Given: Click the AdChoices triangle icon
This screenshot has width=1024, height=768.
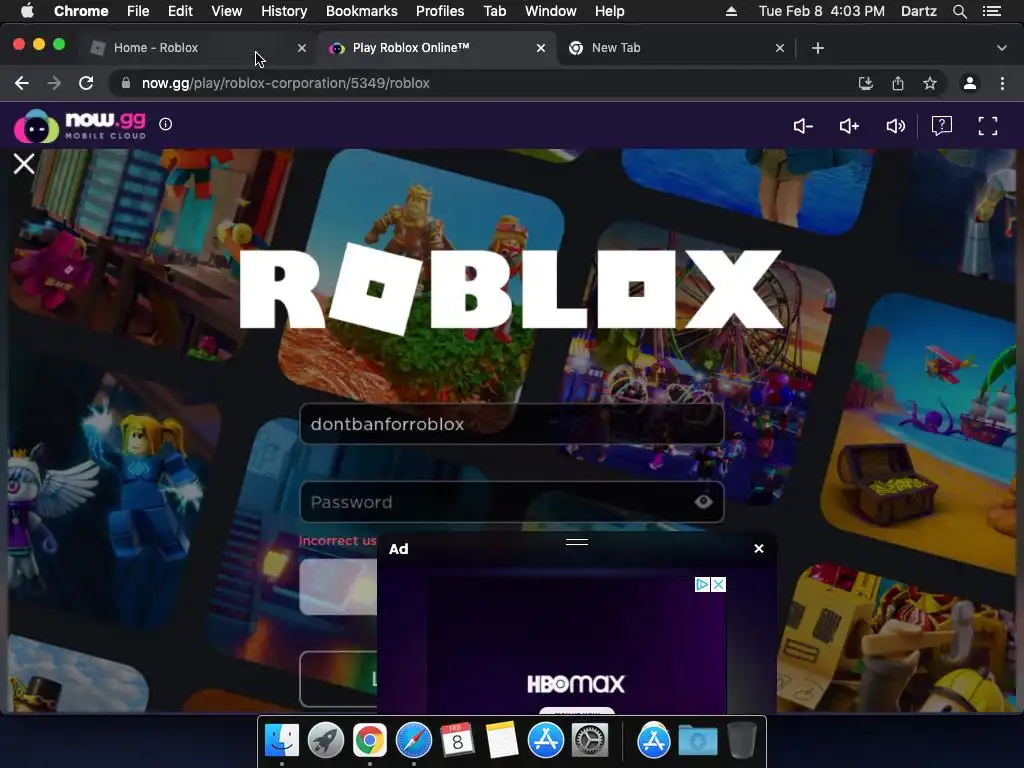Looking at the screenshot, I should click(x=702, y=584).
